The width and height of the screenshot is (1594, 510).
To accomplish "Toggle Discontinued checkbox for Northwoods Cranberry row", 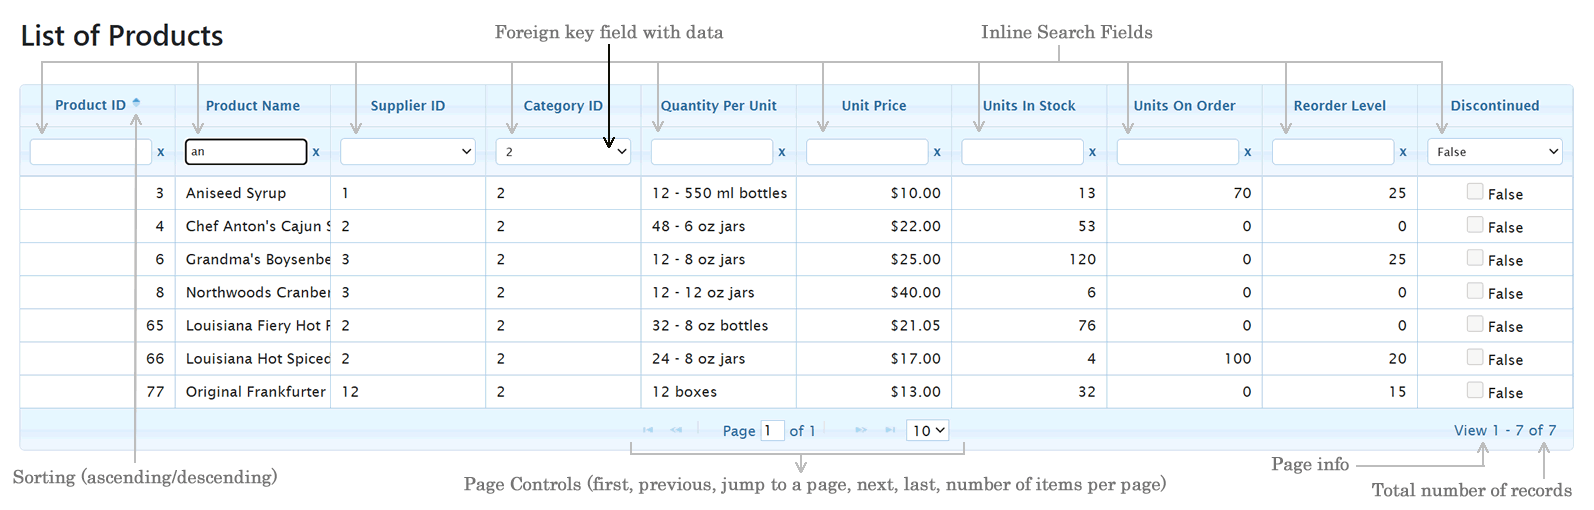I will point(1475,291).
